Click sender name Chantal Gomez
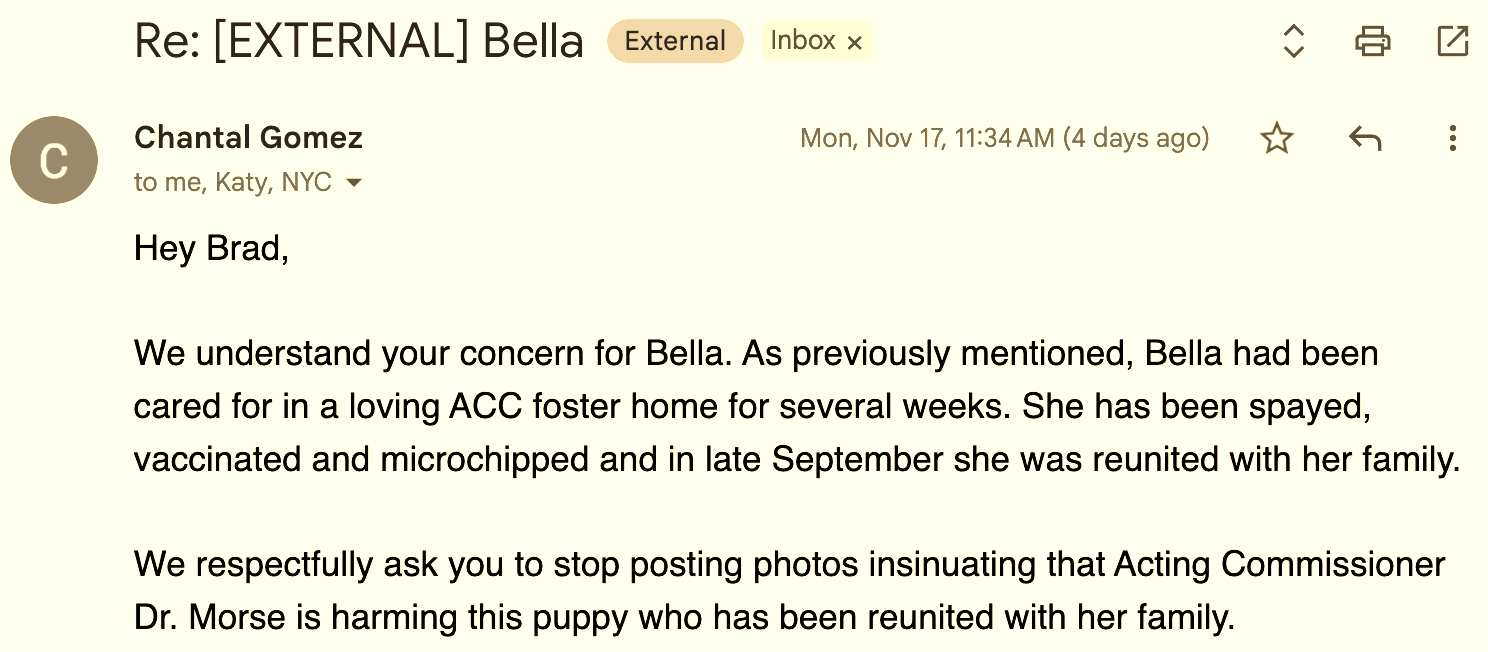This screenshot has width=1488, height=652. coord(248,137)
